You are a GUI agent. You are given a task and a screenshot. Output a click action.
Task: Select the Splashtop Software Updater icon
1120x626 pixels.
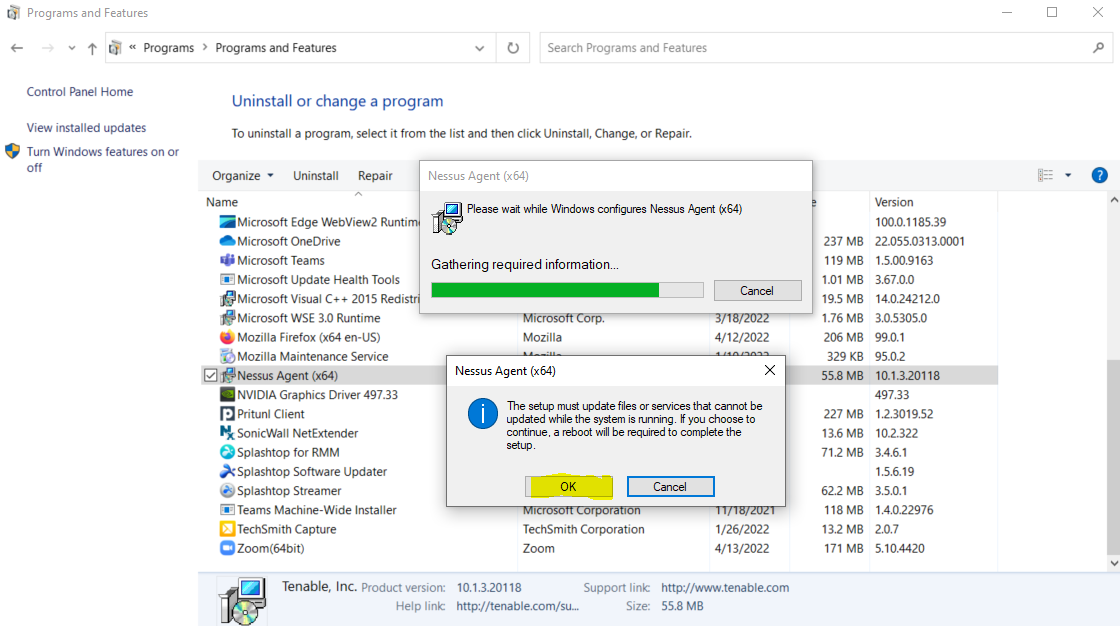point(227,472)
